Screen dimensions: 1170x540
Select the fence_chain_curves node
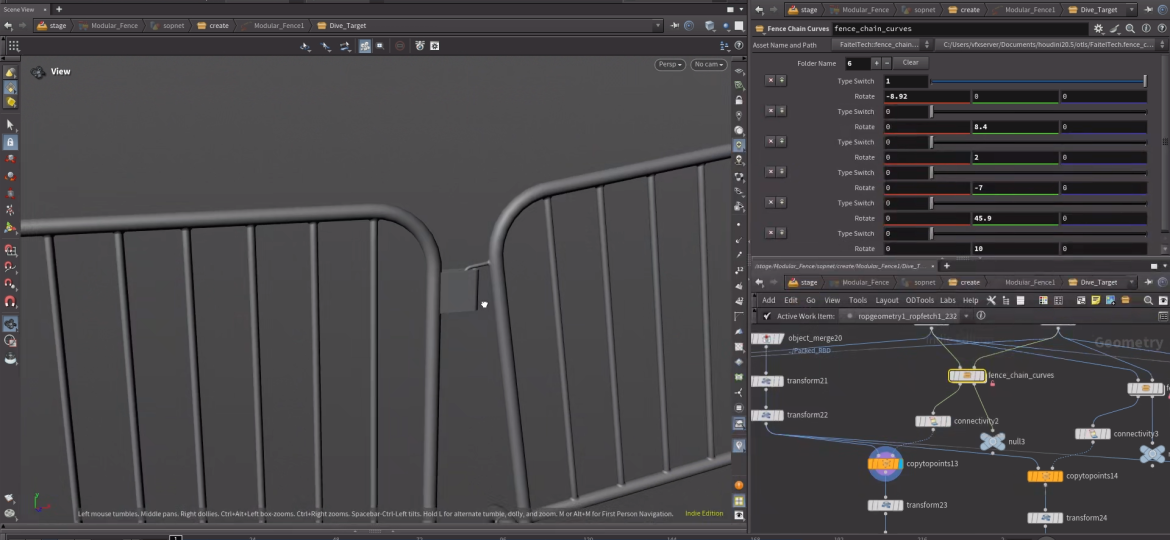pyautogui.click(x=966, y=376)
